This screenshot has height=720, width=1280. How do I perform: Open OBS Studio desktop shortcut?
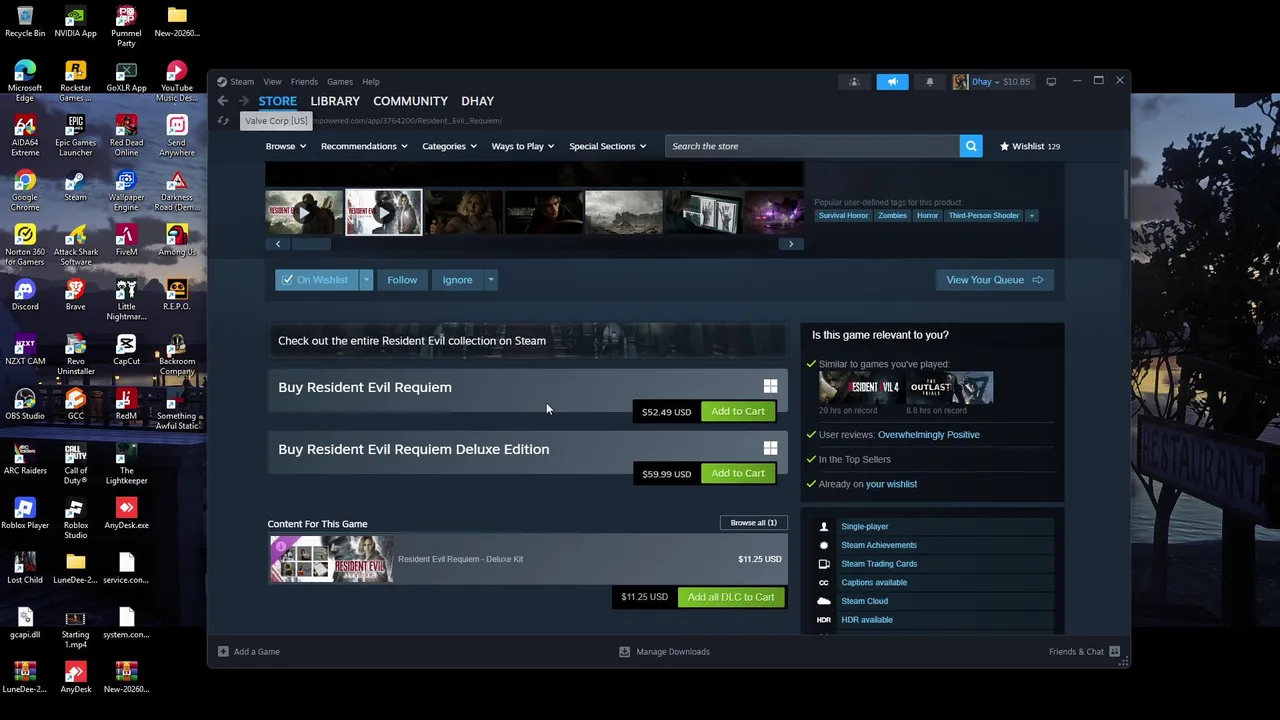click(x=25, y=405)
